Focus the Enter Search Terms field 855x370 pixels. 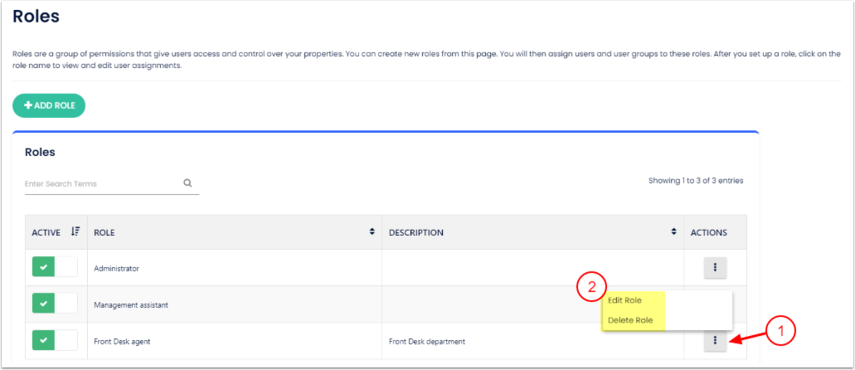(103, 184)
